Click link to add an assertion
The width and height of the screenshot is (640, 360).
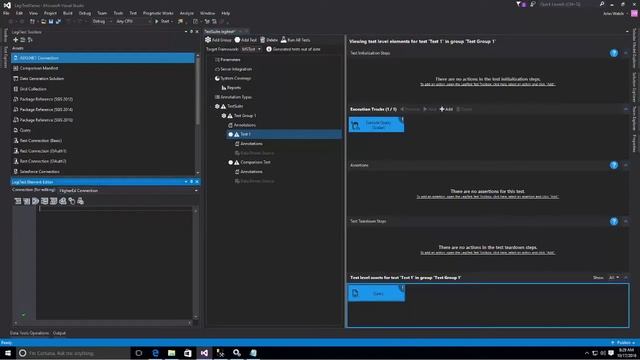click(x=488, y=197)
